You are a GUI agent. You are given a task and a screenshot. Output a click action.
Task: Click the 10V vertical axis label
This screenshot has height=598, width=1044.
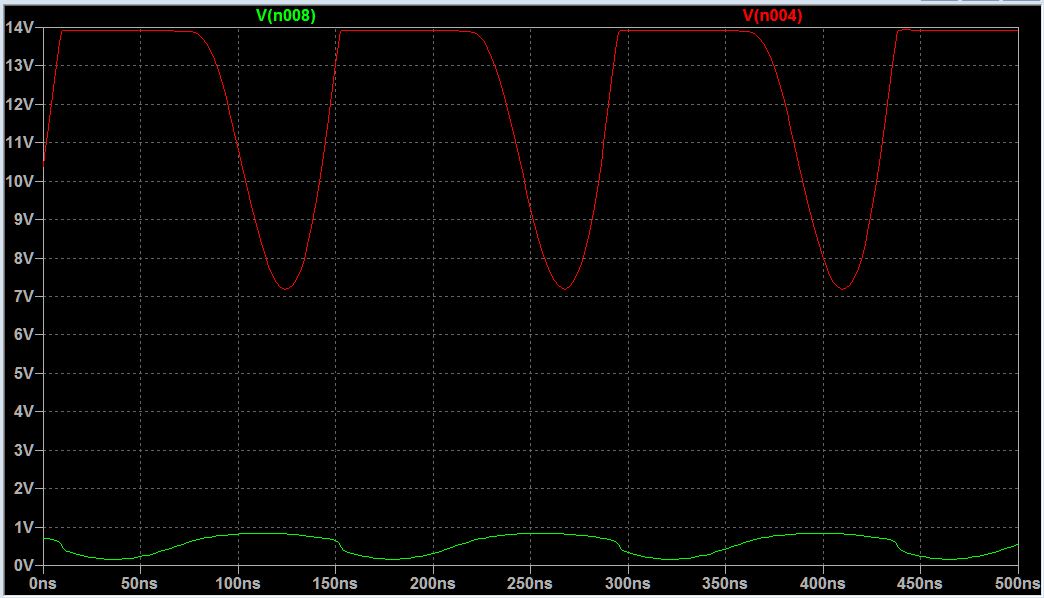tap(19, 181)
